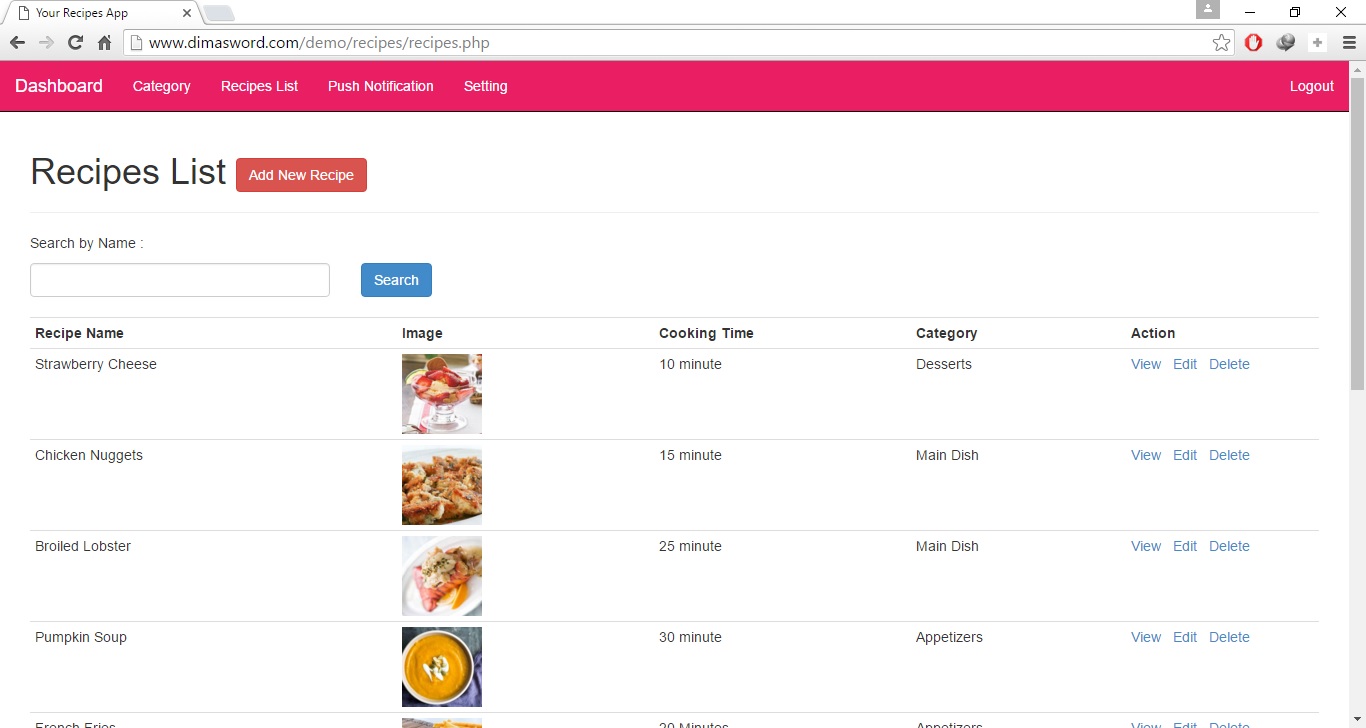Delete the Broiled Lobster recipe
This screenshot has height=728, width=1366.
(x=1229, y=546)
